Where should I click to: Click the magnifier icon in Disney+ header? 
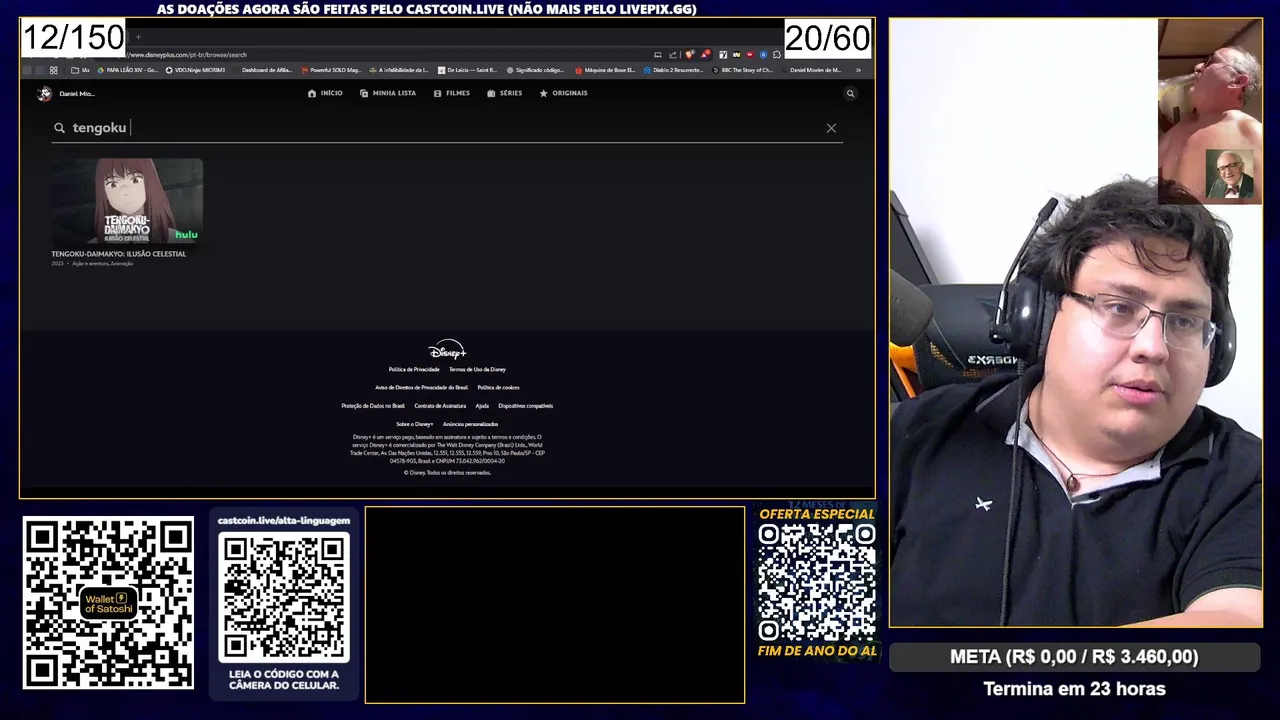(851, 93)
